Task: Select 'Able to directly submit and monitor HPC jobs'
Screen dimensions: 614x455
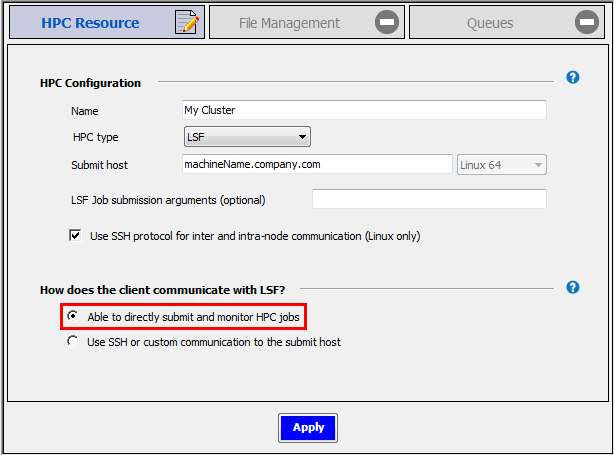Action: (x=72, y=317)
